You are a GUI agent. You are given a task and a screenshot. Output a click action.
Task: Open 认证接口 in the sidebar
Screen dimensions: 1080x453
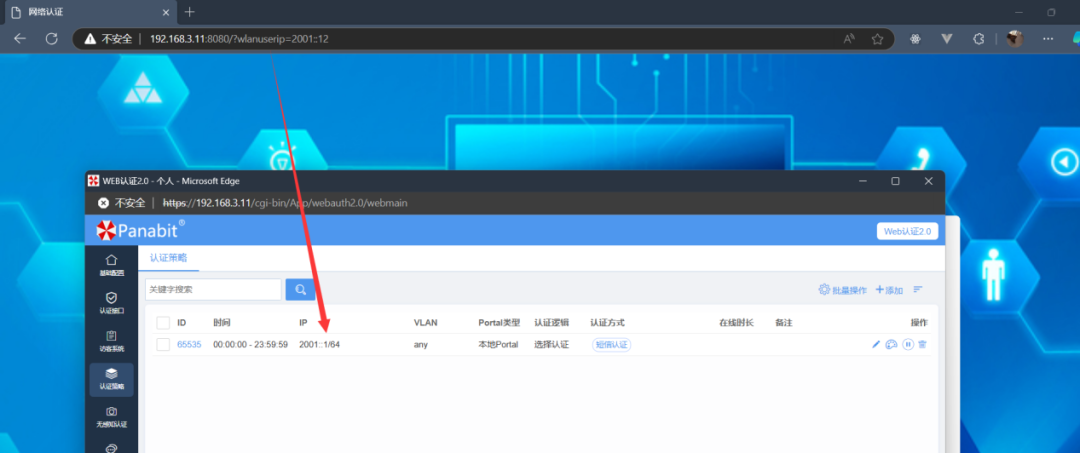coord(112,302)
